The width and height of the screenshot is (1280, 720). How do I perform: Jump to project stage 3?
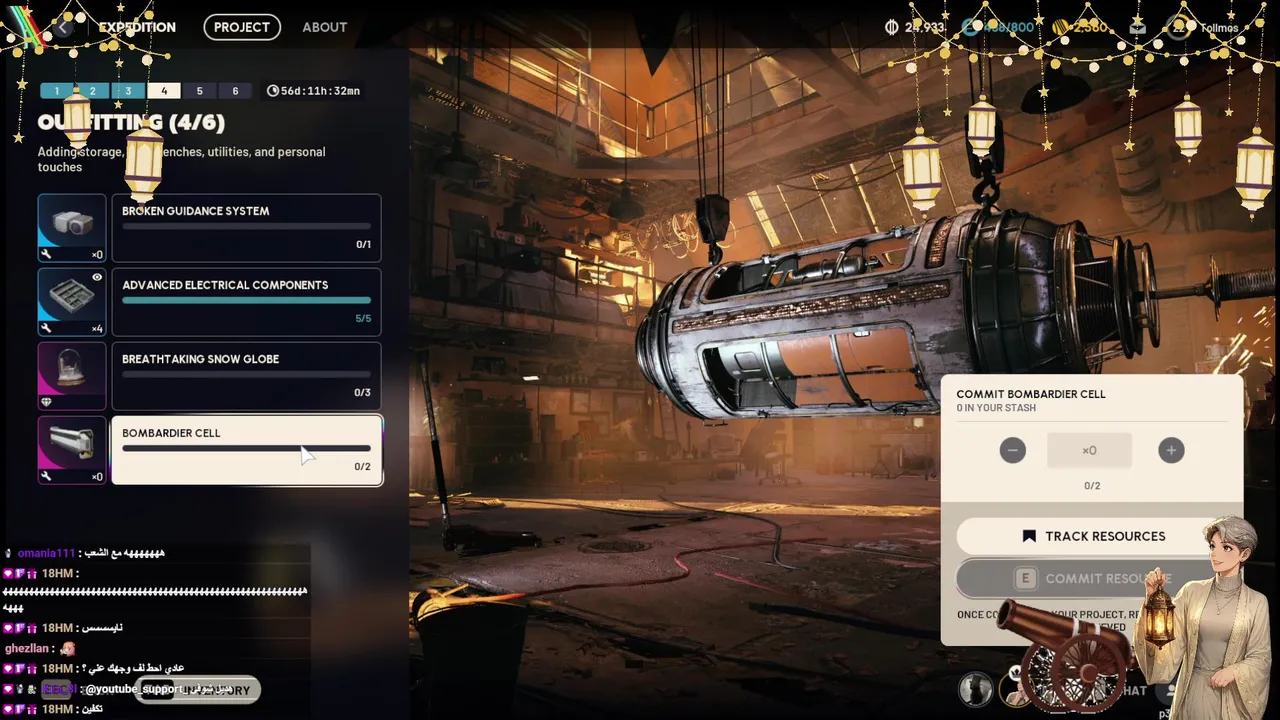(x=128, y=91)
